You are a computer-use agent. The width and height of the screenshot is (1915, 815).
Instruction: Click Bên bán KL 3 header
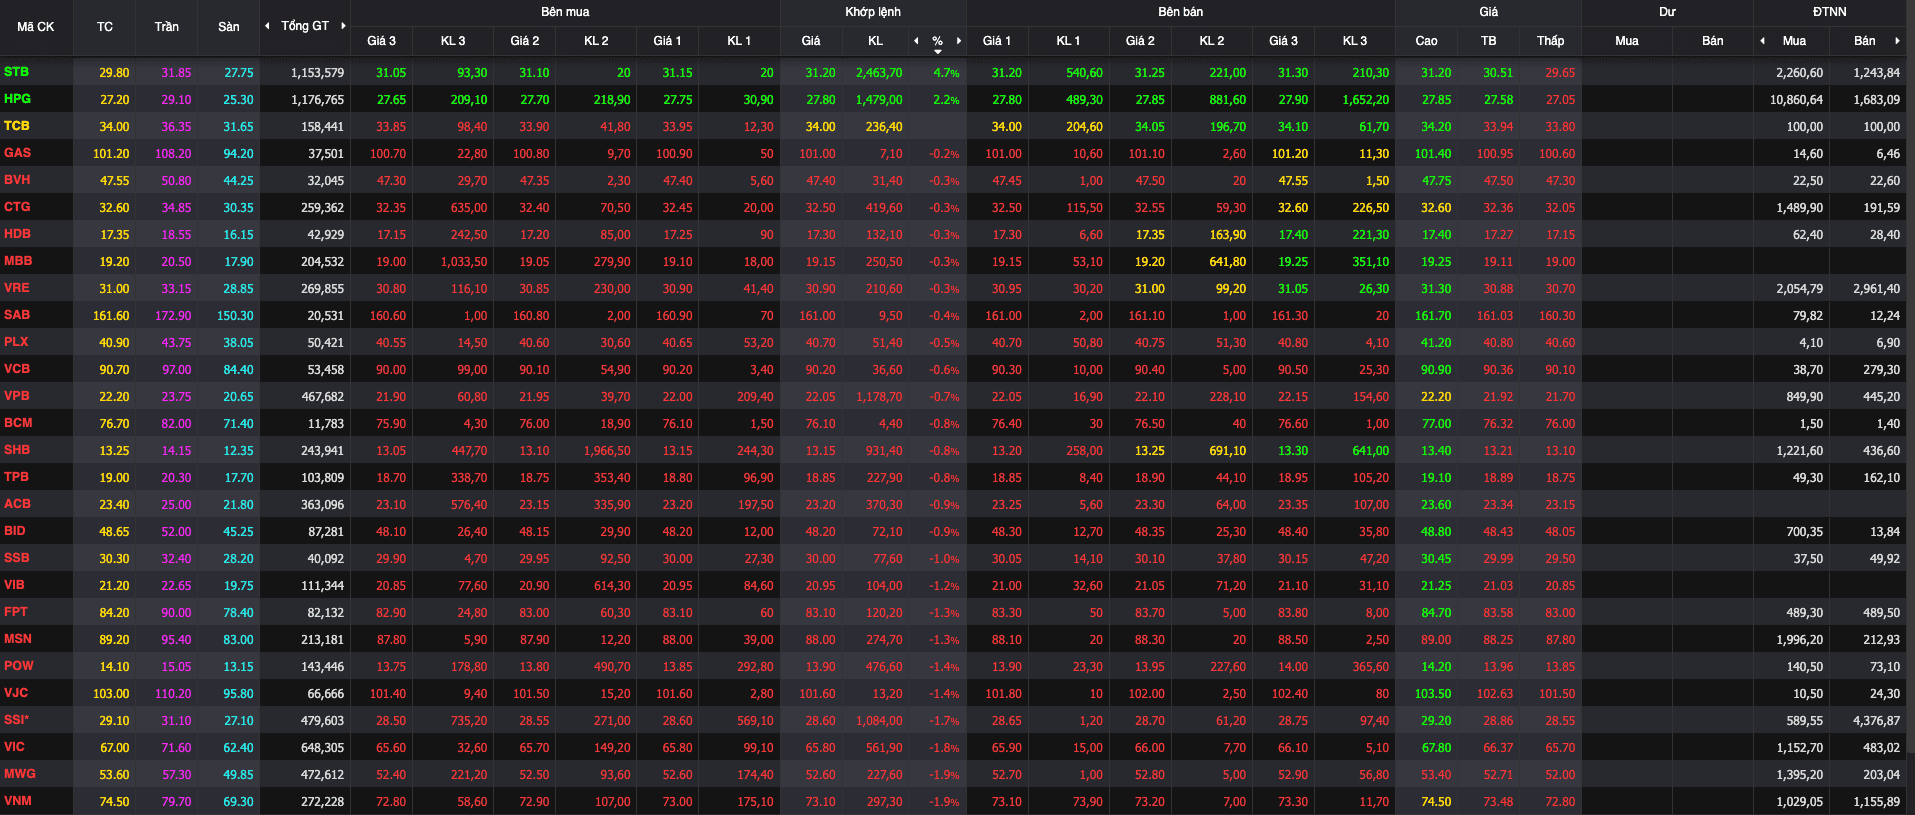pyautogui.click(x=1355, y=41)
